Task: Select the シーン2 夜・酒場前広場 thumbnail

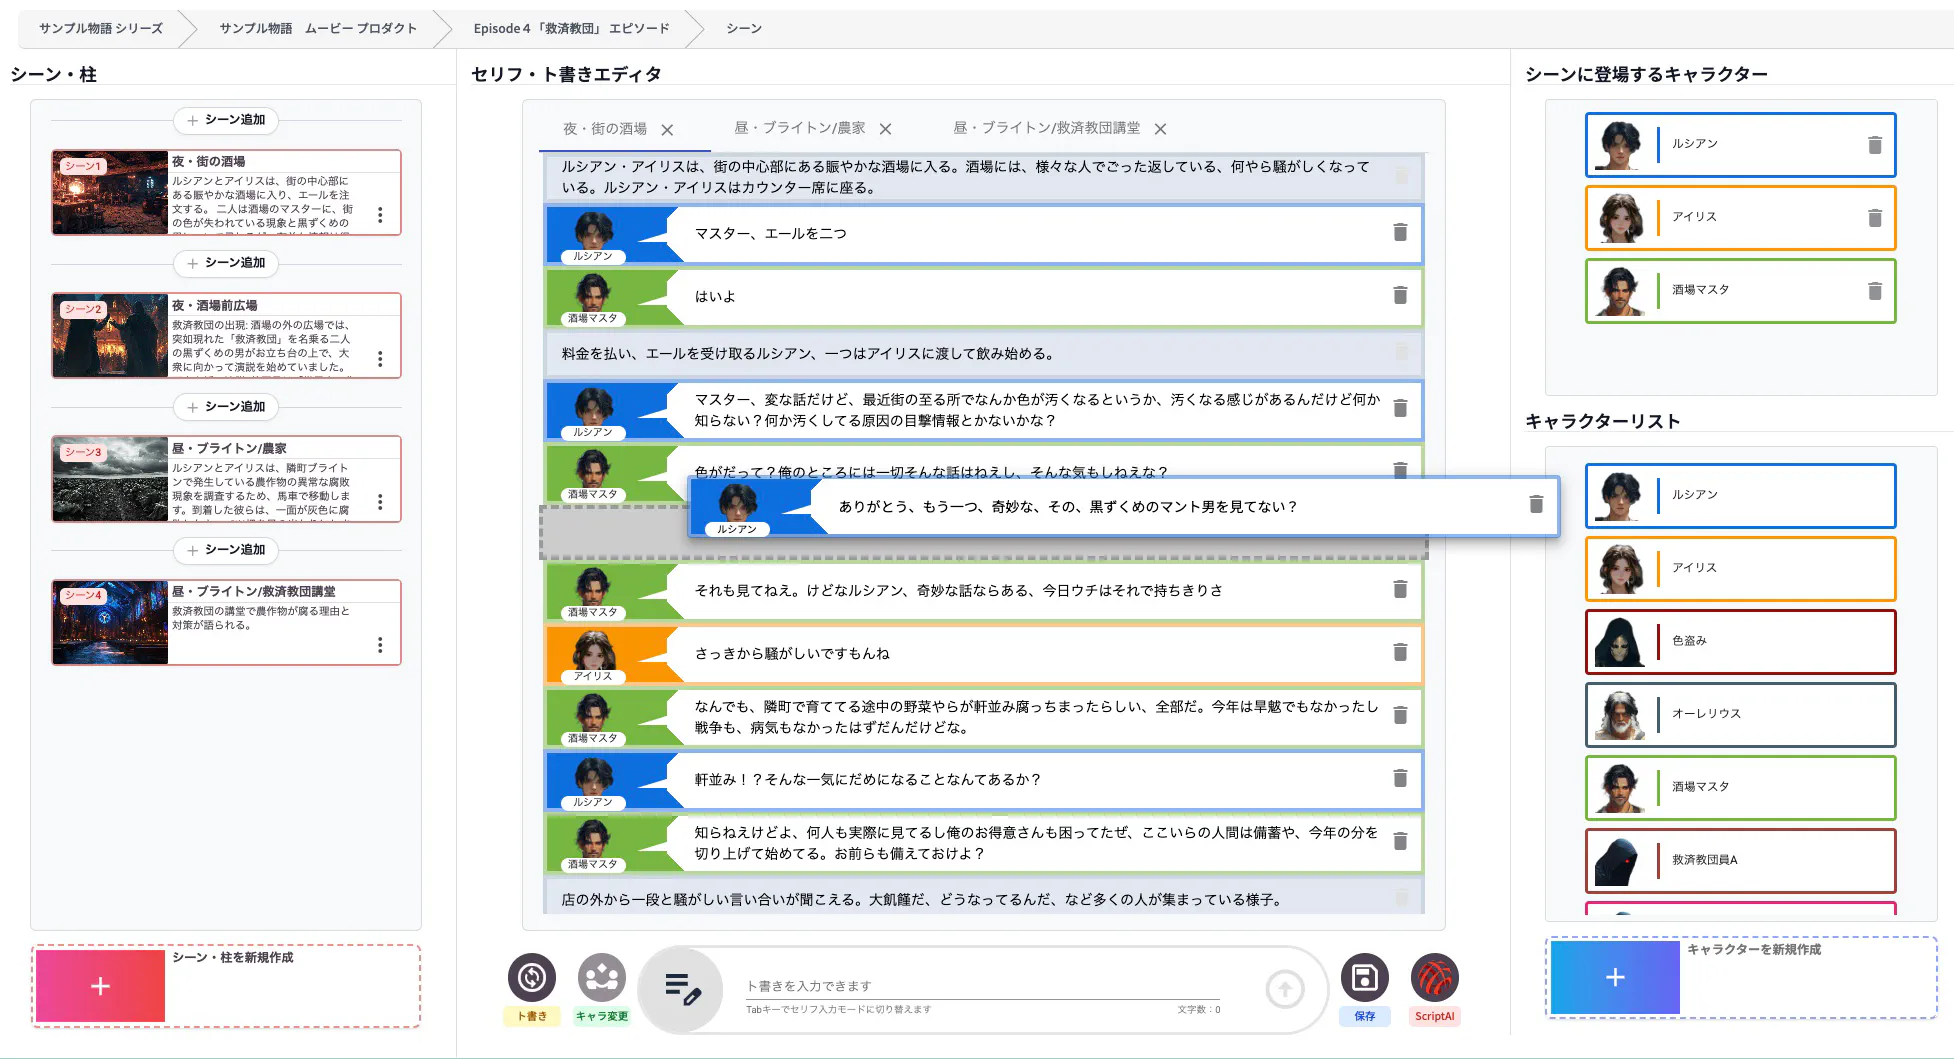Action: [x=110, y=336]
